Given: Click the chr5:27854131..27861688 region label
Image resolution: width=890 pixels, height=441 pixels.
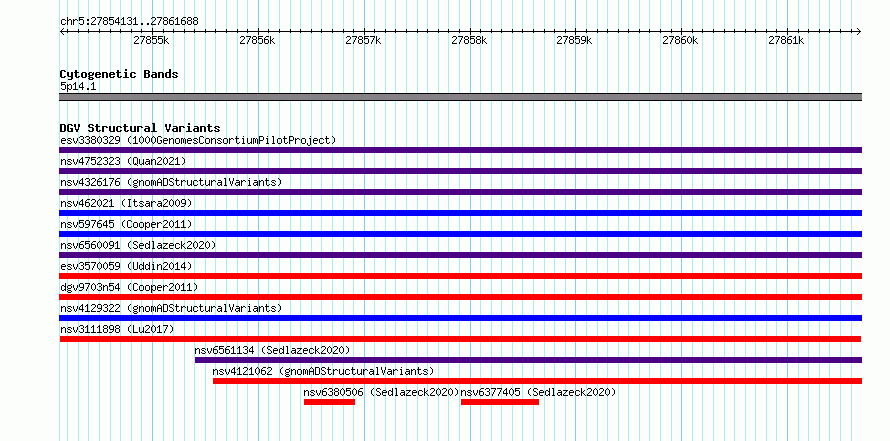Looking at the screenshot, I should (129, 22).
